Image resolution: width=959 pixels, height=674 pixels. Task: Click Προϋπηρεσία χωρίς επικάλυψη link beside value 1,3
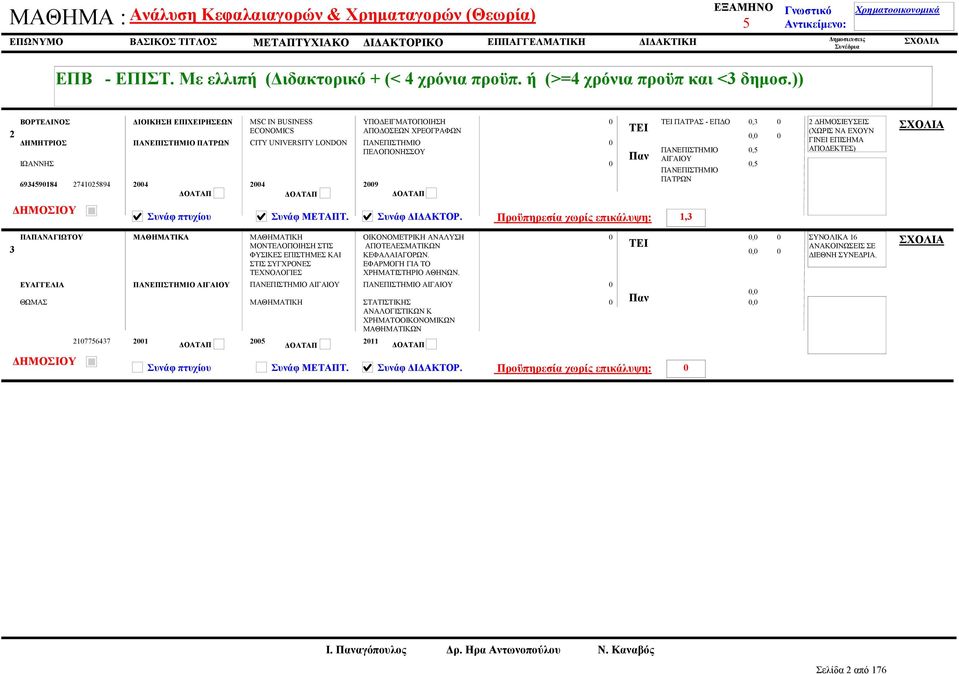574,218
